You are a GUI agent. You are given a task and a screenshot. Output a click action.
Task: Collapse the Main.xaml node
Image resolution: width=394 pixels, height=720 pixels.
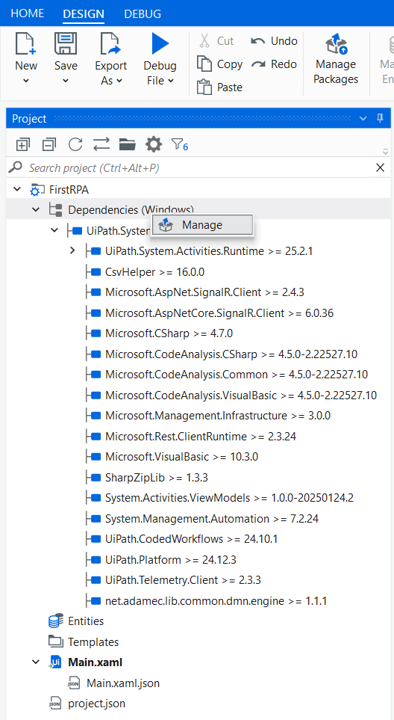[36, 662]
